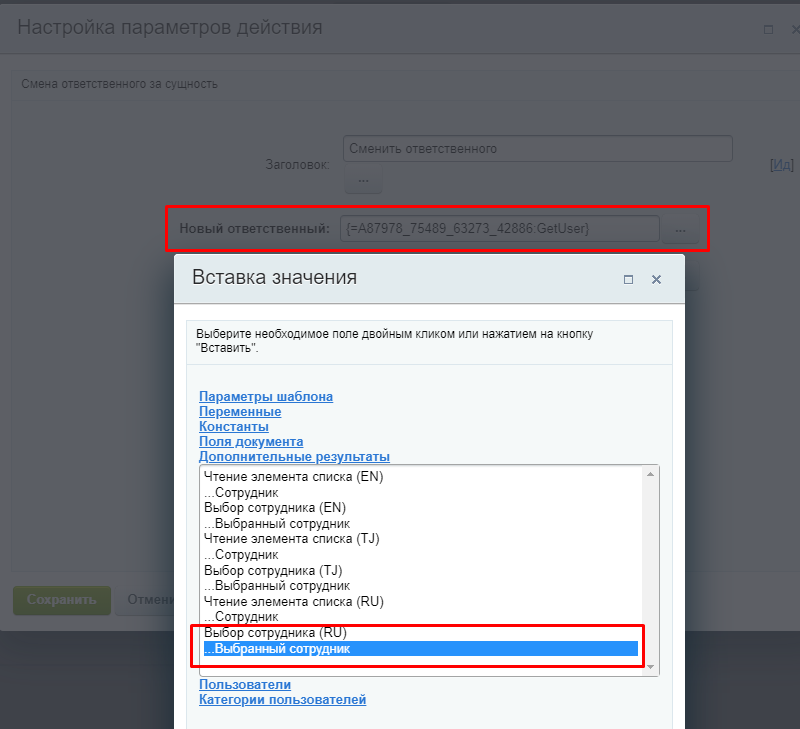The image size is (800, 729).
Task: Select ...Выбранный сотрудник under Выбор сотрудника (EN)
Action: pos(421,523)
